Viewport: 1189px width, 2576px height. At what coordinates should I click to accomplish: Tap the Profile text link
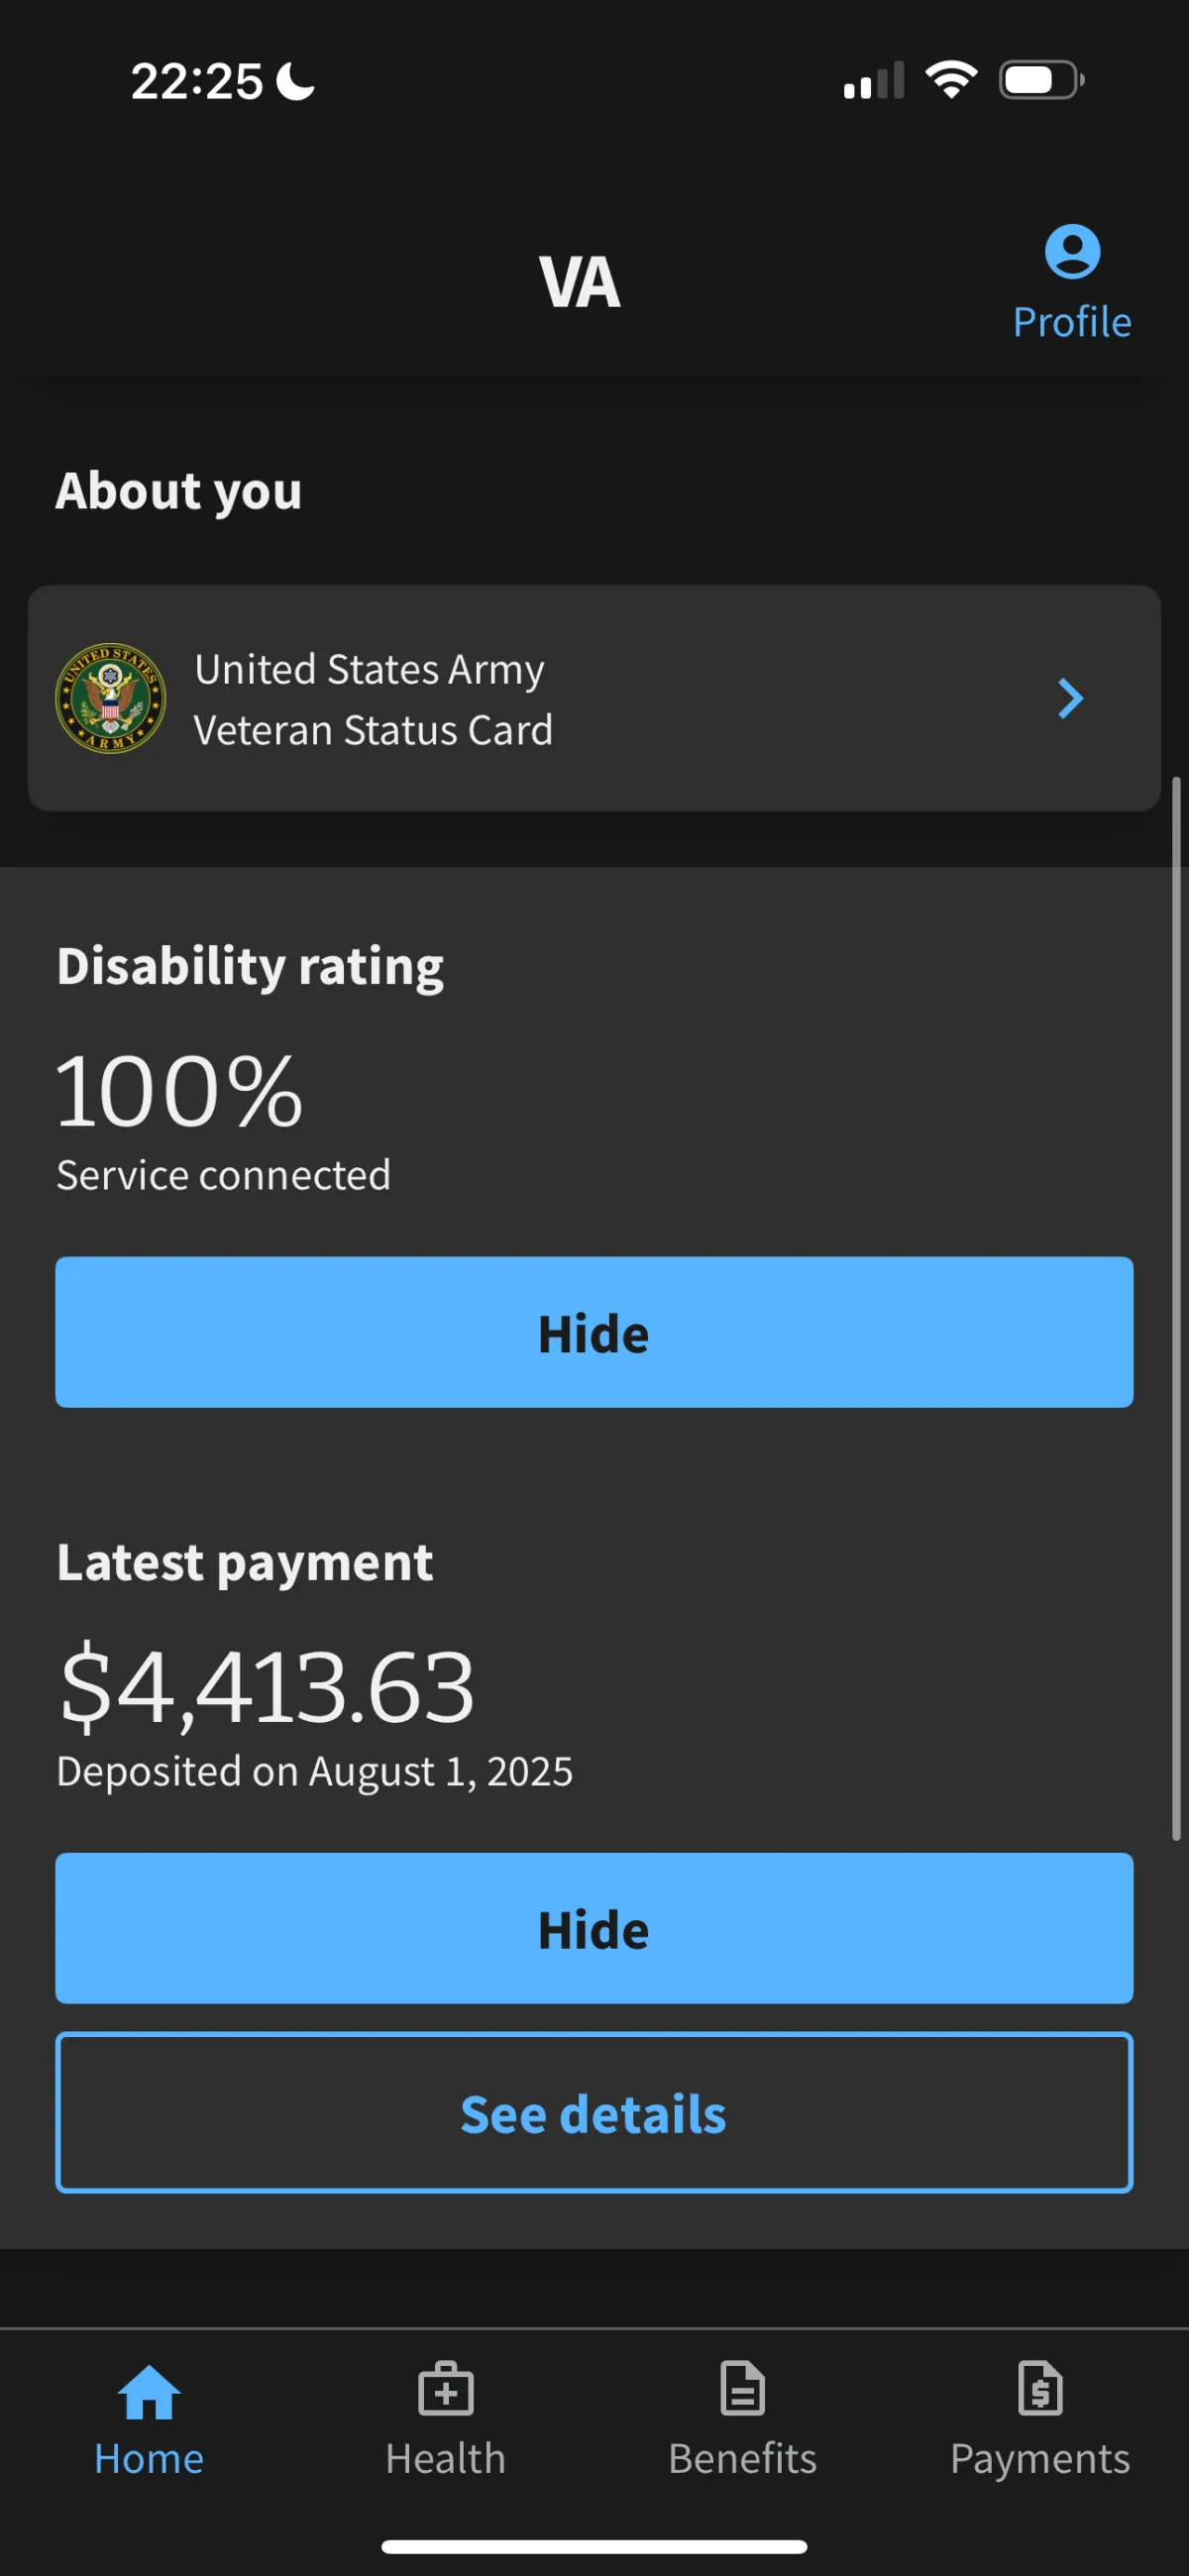1072,322
